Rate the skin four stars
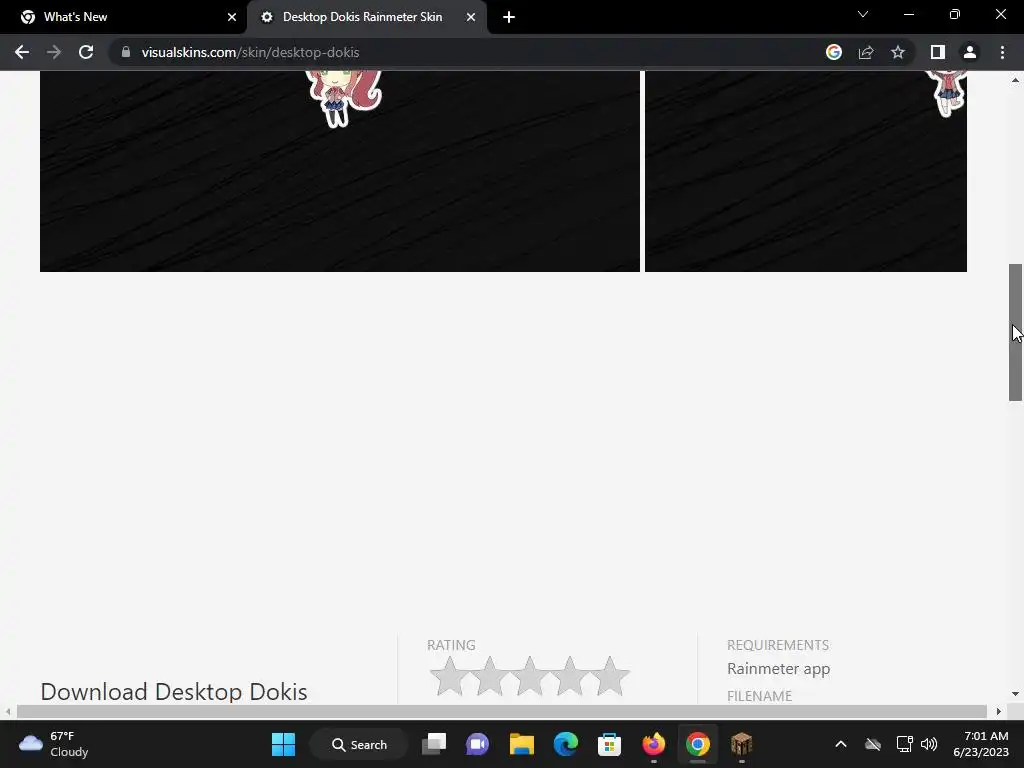Screen dimensions: 1024x768 pyautogui.click(x=569, y=677)
